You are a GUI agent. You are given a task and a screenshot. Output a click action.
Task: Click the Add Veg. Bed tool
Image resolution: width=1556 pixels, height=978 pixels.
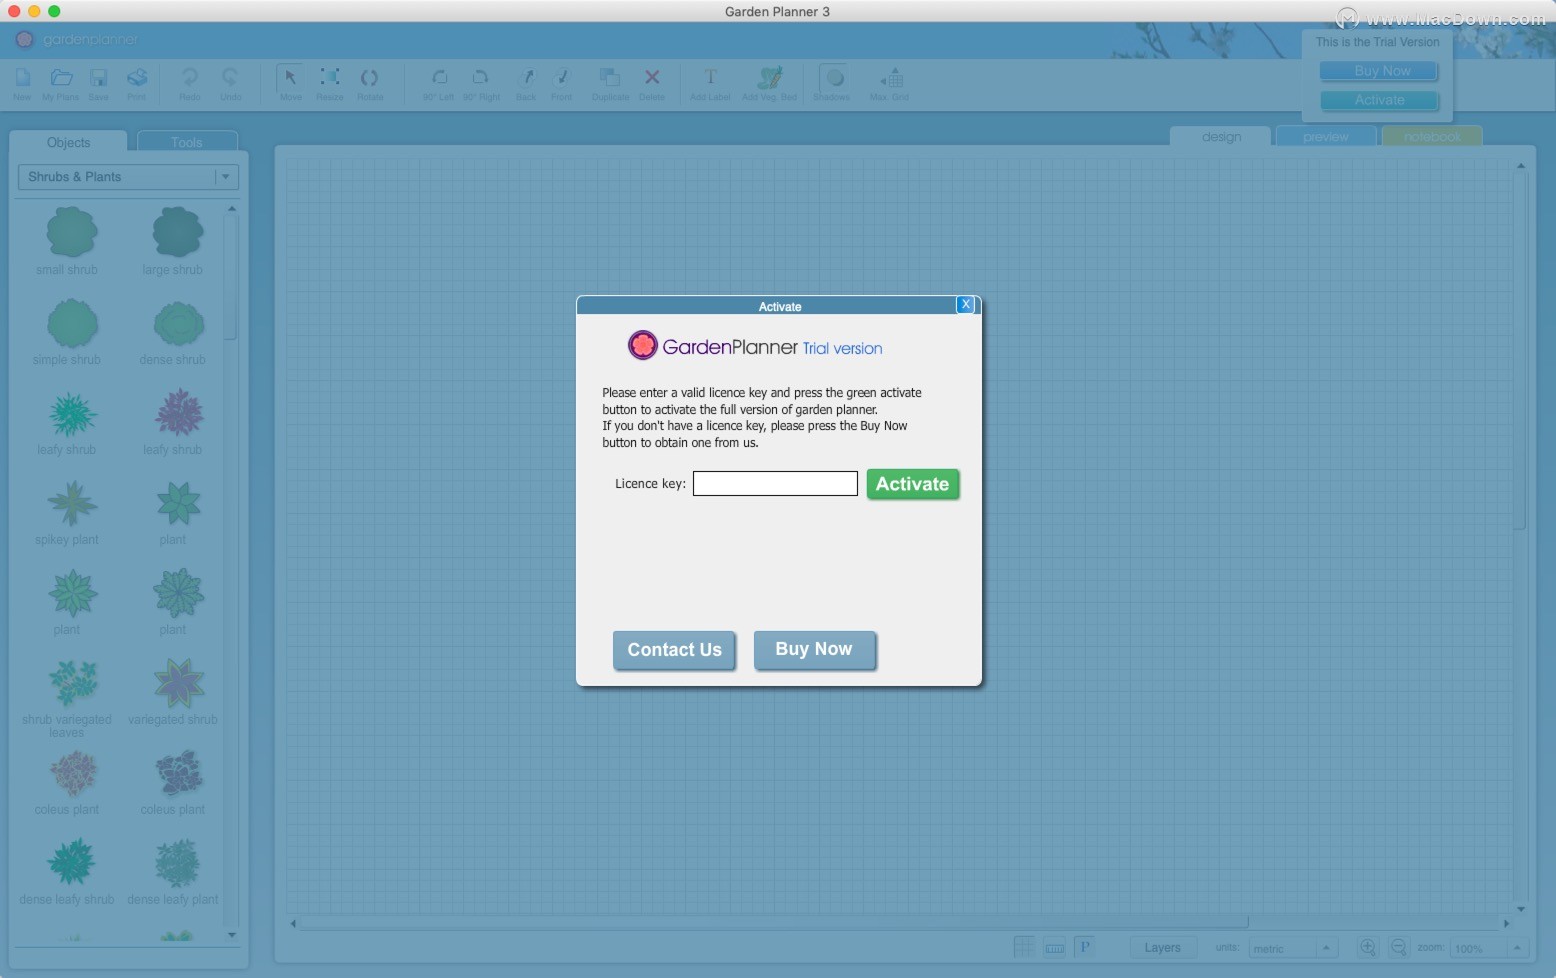pyautogui.click(x=769, y=78)
